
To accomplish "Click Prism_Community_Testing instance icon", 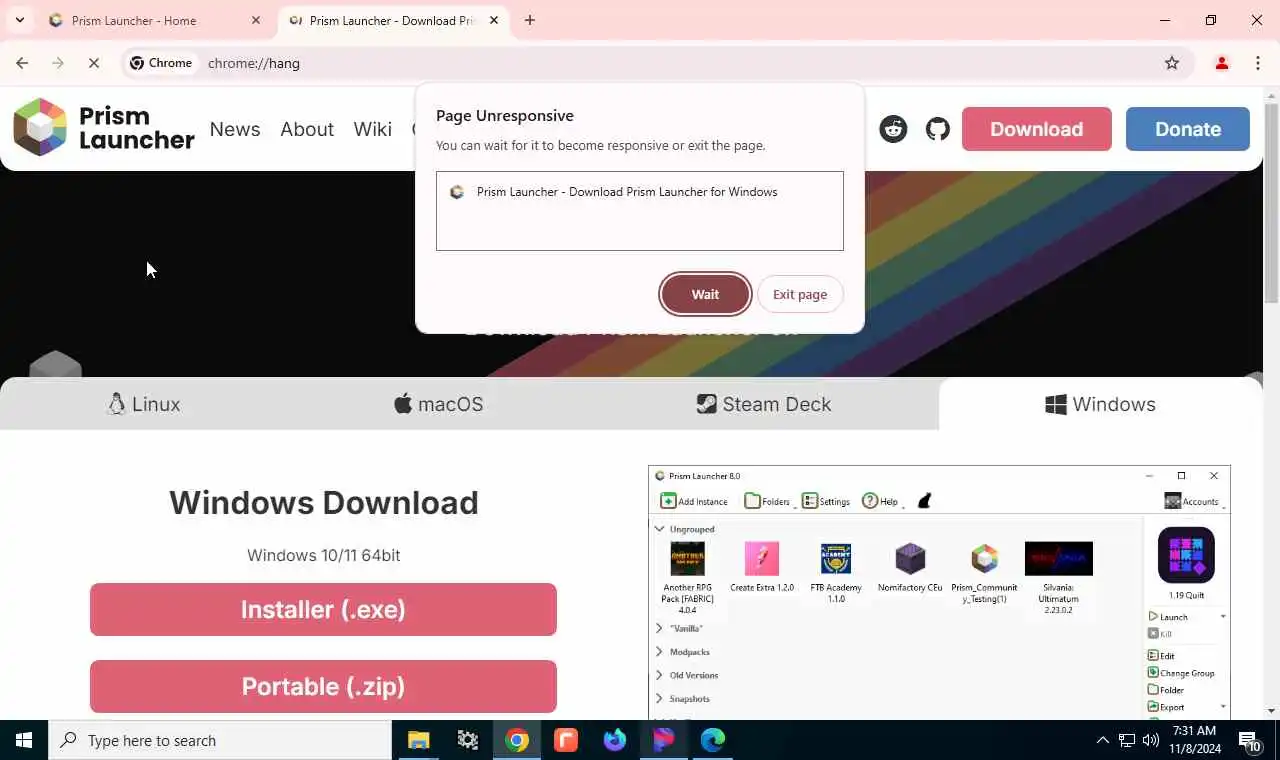I will 985,559.
